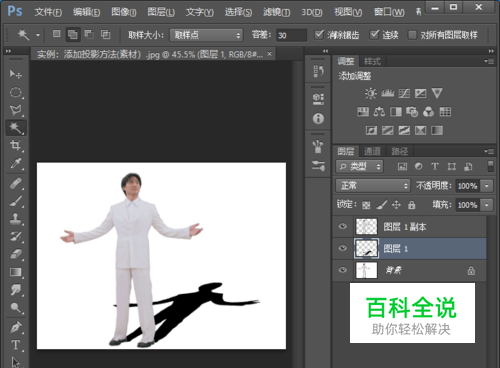Screen dimensions: 500x368
Task: Switch to the 路径 tab
Action: pyautogui.click(x=399, y=151)
